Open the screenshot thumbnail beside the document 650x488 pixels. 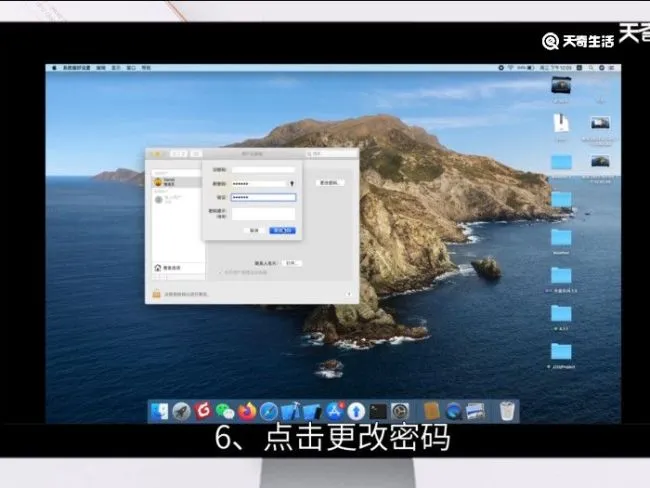[600, 123]
